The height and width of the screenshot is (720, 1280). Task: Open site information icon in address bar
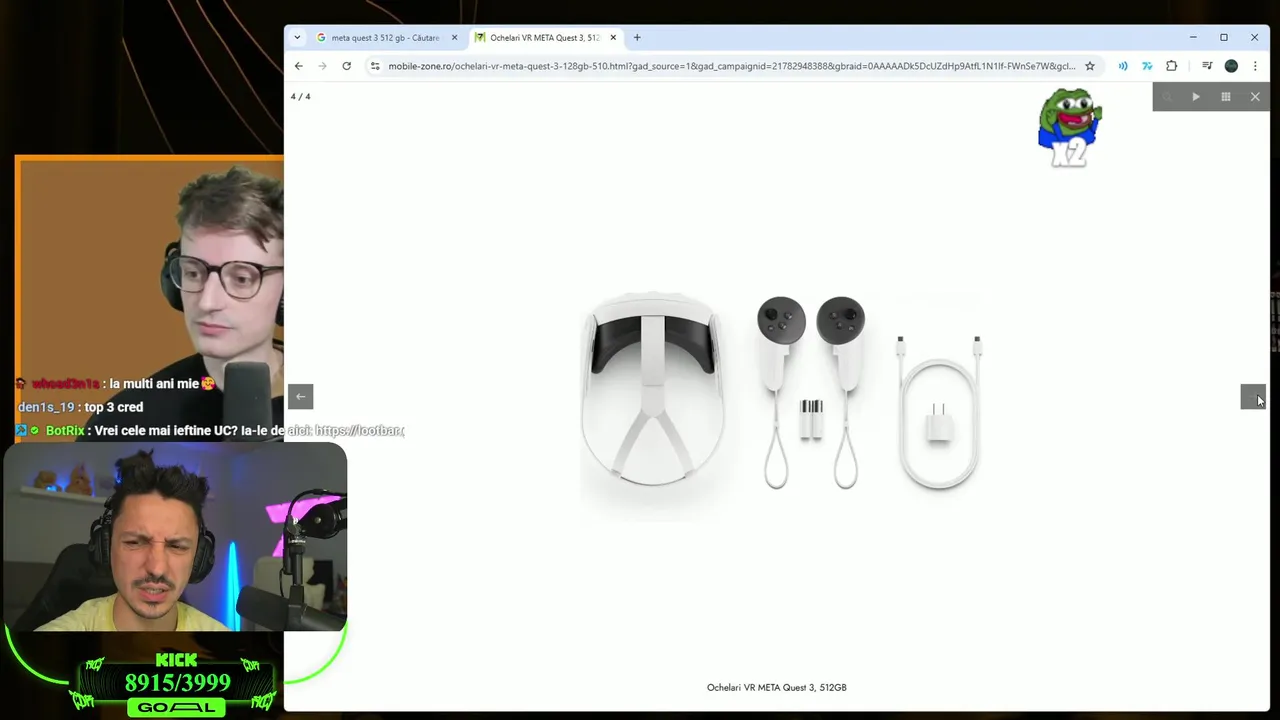[x=375, y=66]
